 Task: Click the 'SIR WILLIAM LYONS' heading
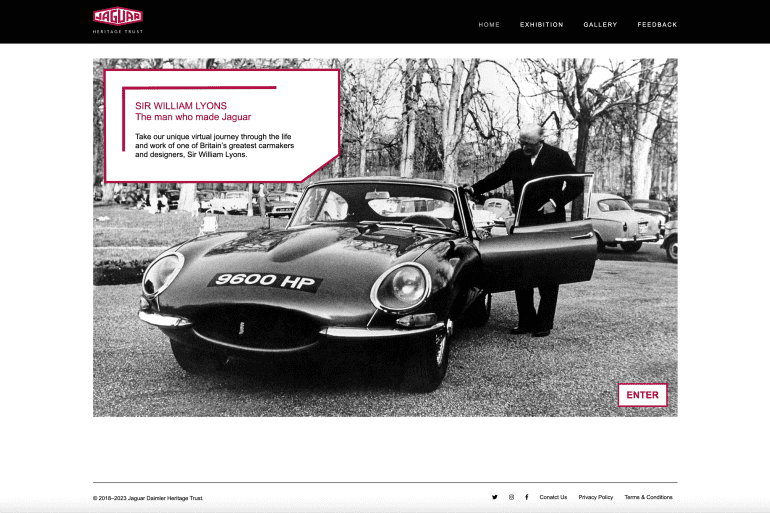[181, 106]
